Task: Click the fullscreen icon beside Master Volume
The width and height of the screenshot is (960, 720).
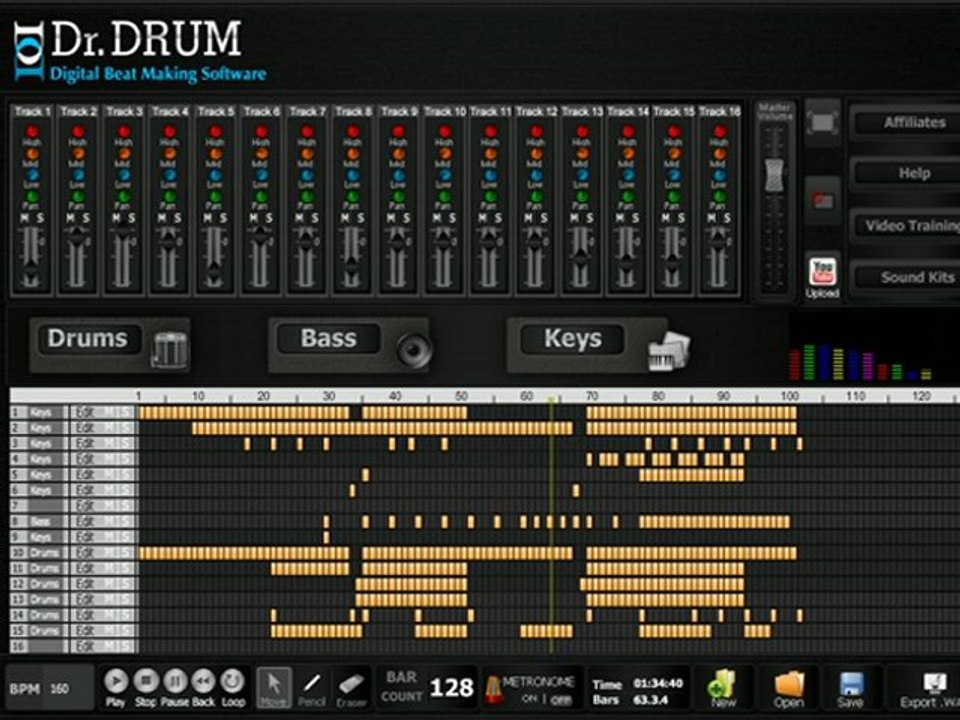Action: 822,122
